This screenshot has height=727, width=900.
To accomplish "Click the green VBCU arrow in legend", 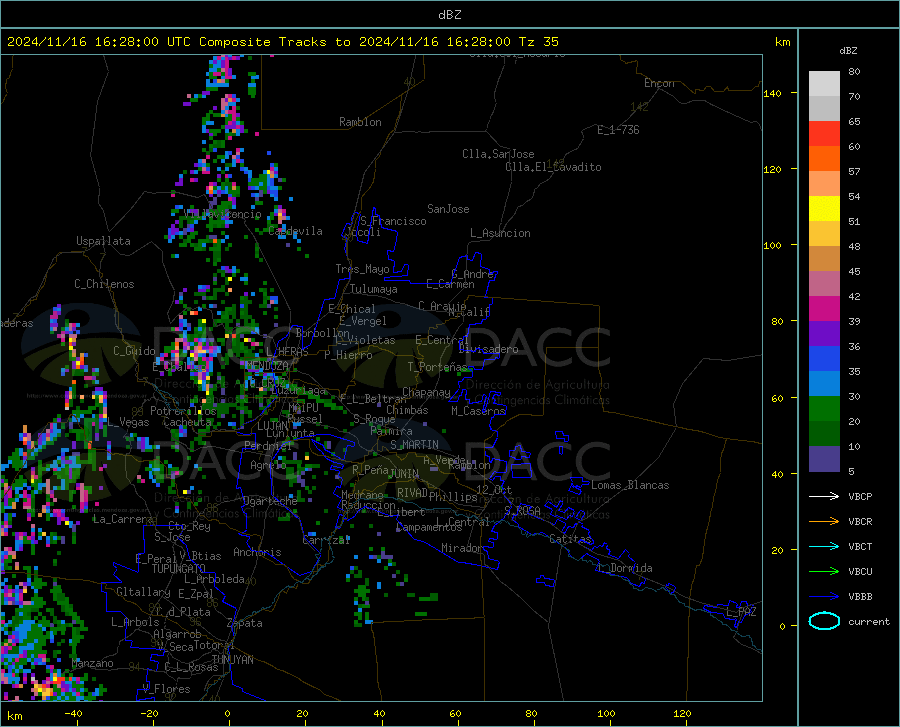I will pyautogui.click(x=824, y=571).
